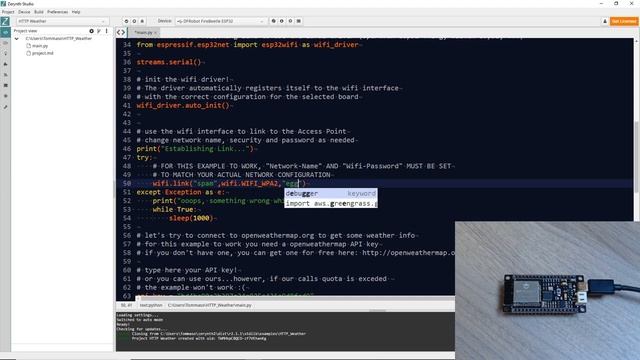Open the Device menu

coord(24,12)
